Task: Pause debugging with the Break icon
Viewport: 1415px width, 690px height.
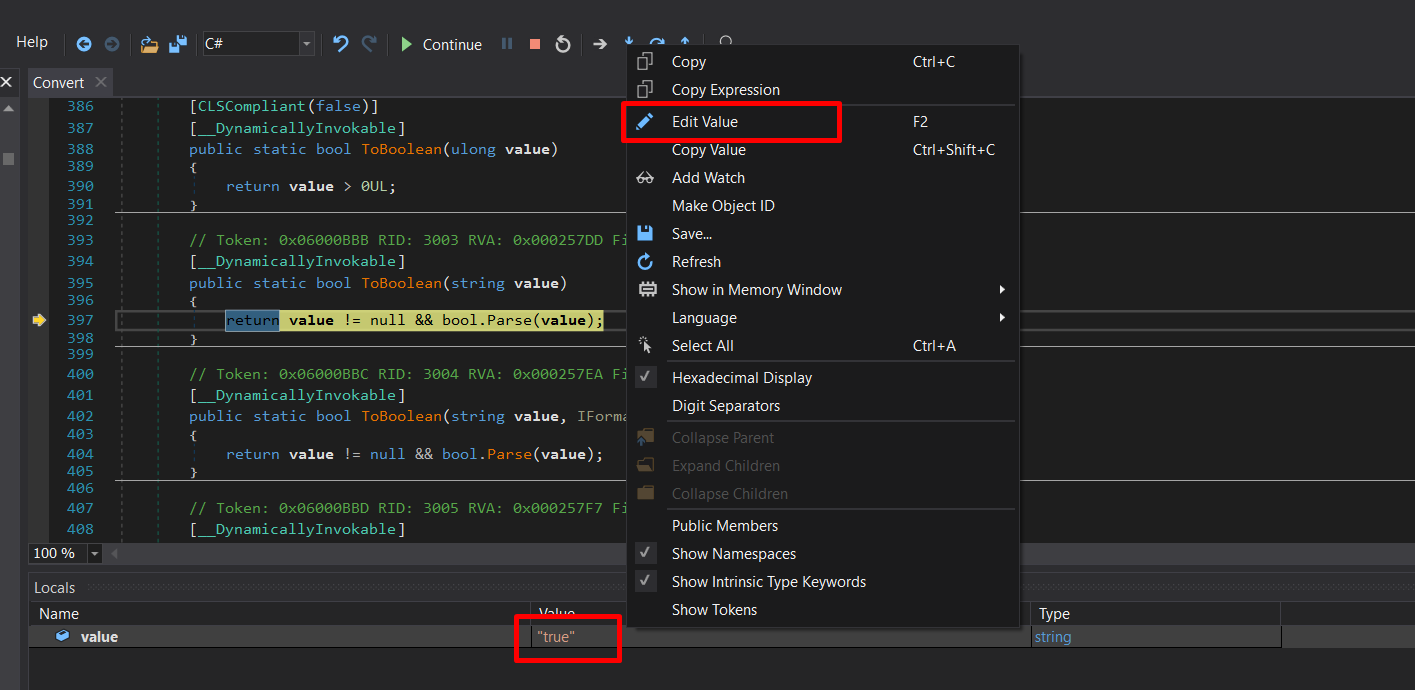Action: point(507,44)
